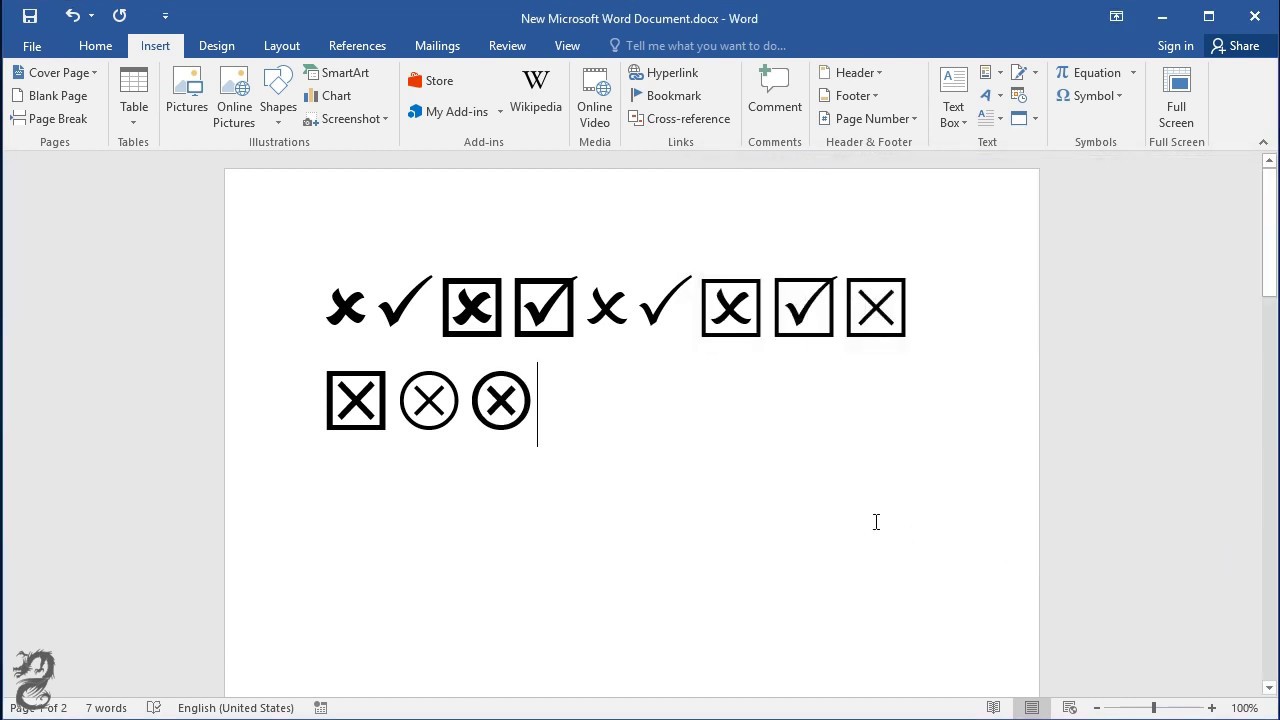
Task: Insert a Cross-reference
Action: 680,119
